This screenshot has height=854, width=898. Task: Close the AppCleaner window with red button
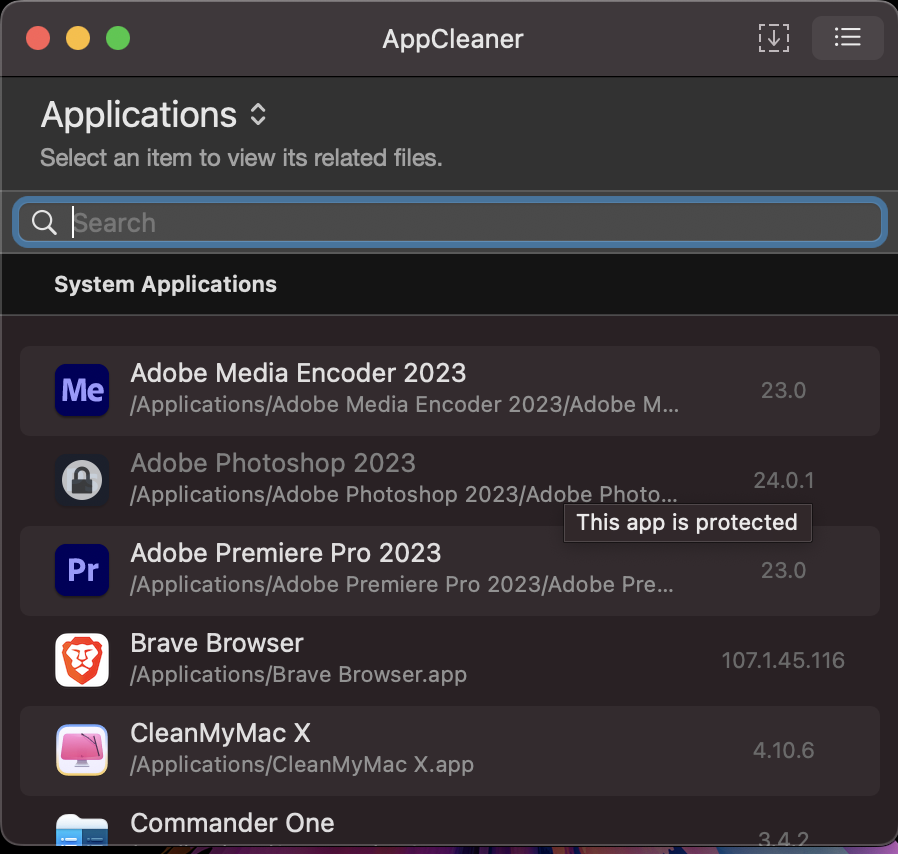pyautogui.click(x=38, y=38)
